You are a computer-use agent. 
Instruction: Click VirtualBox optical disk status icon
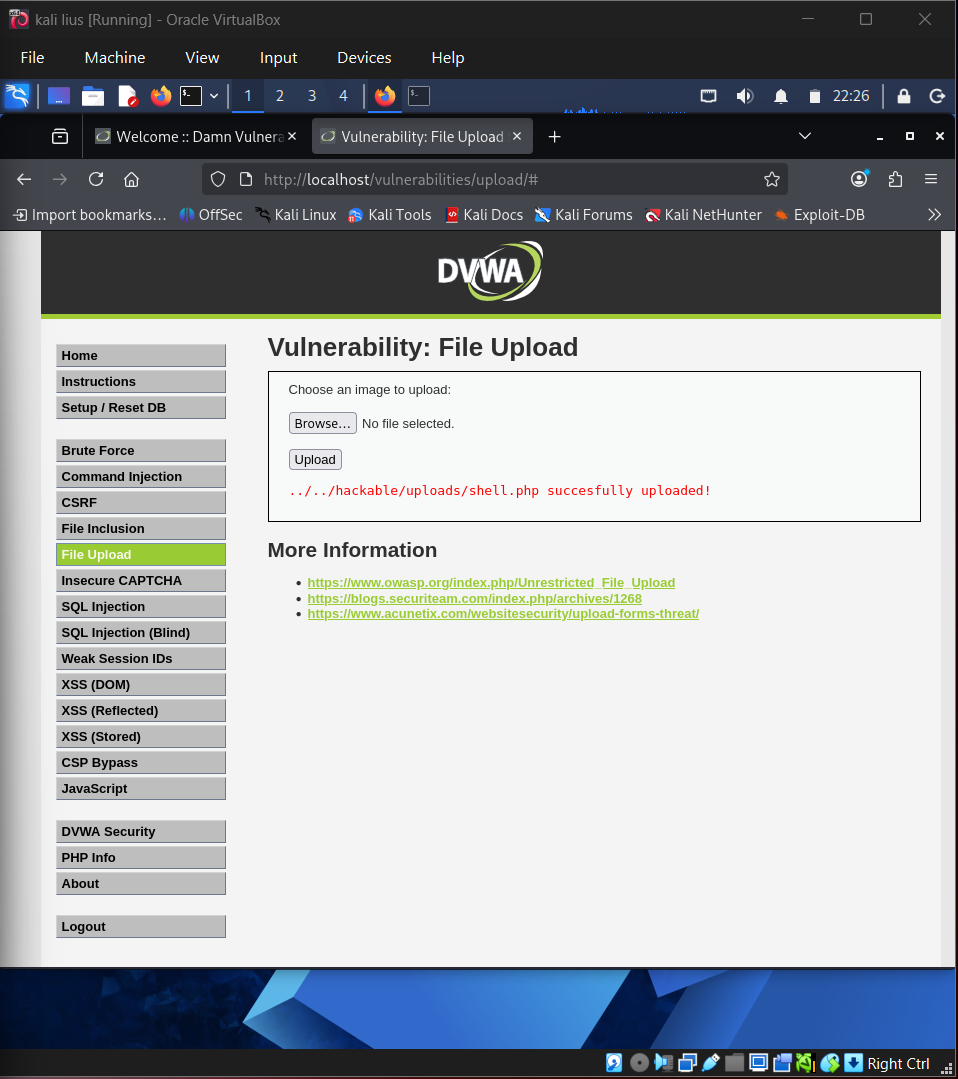639,1063
